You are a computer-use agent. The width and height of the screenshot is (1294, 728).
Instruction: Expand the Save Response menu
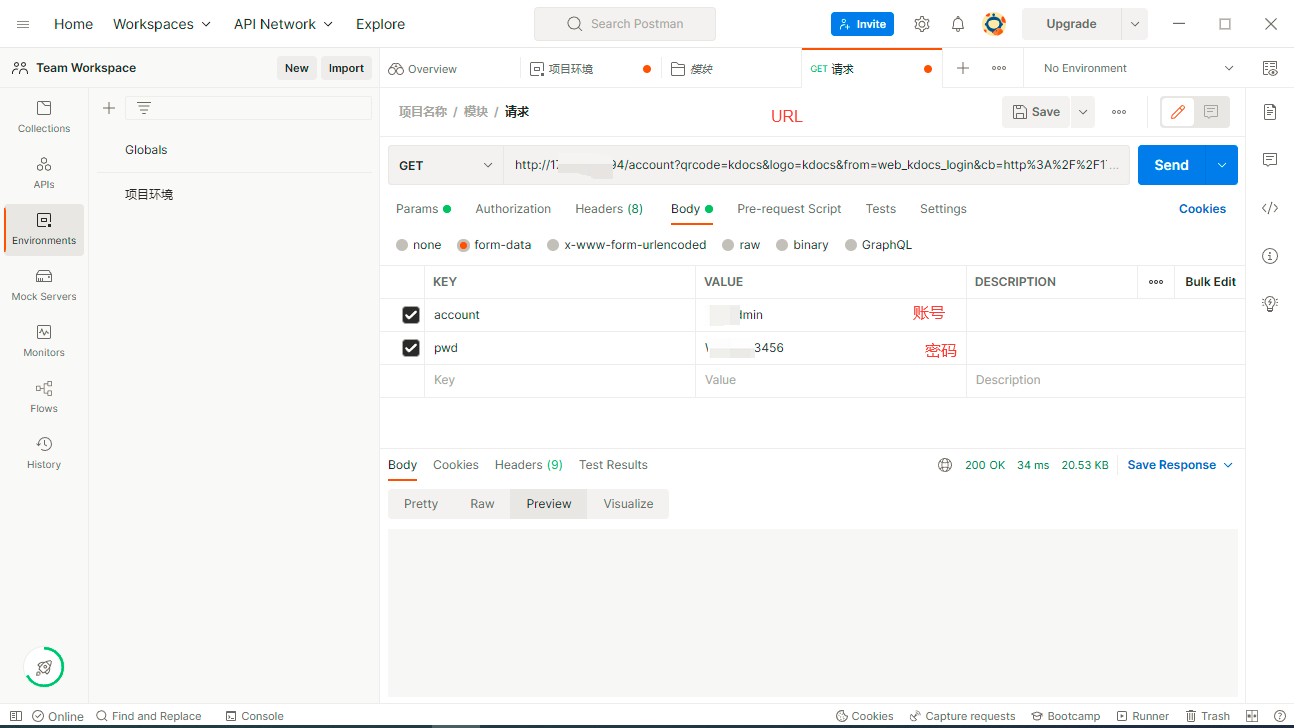[1180, 465]
